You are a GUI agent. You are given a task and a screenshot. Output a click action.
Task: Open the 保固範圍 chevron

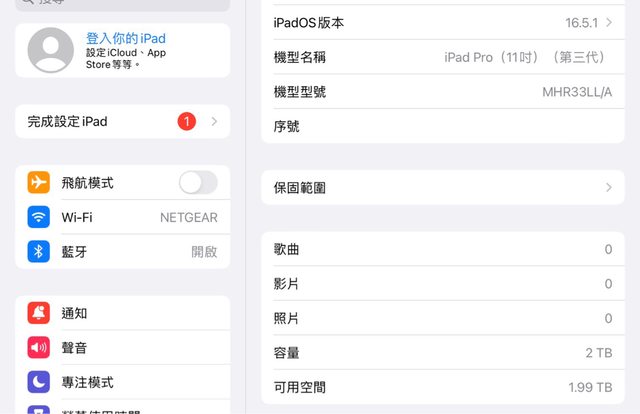(x=609, y=187)
